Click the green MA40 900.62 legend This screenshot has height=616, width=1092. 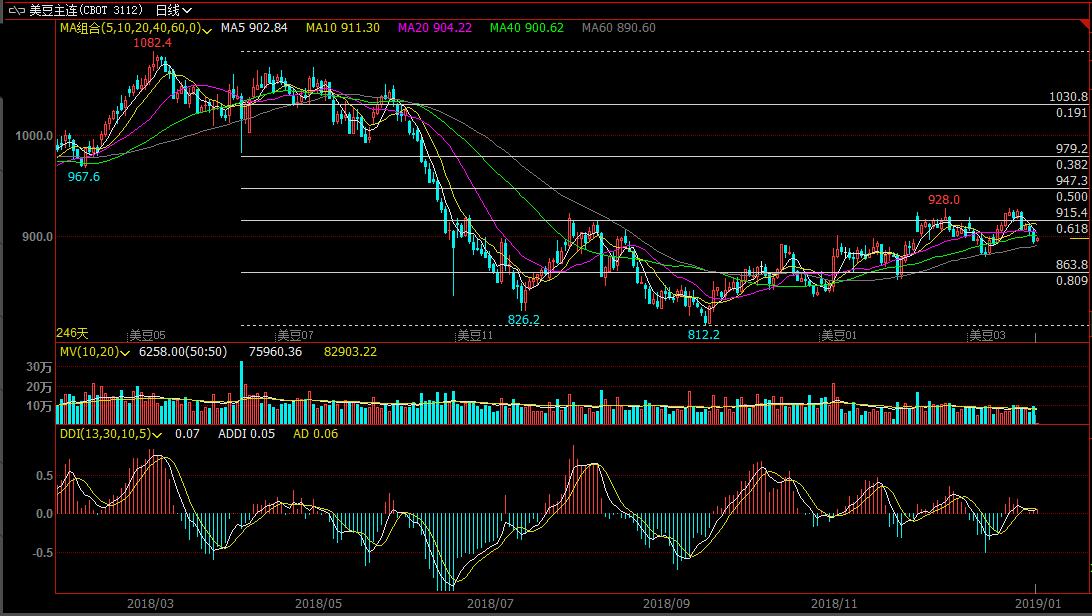tap(526, 28)
